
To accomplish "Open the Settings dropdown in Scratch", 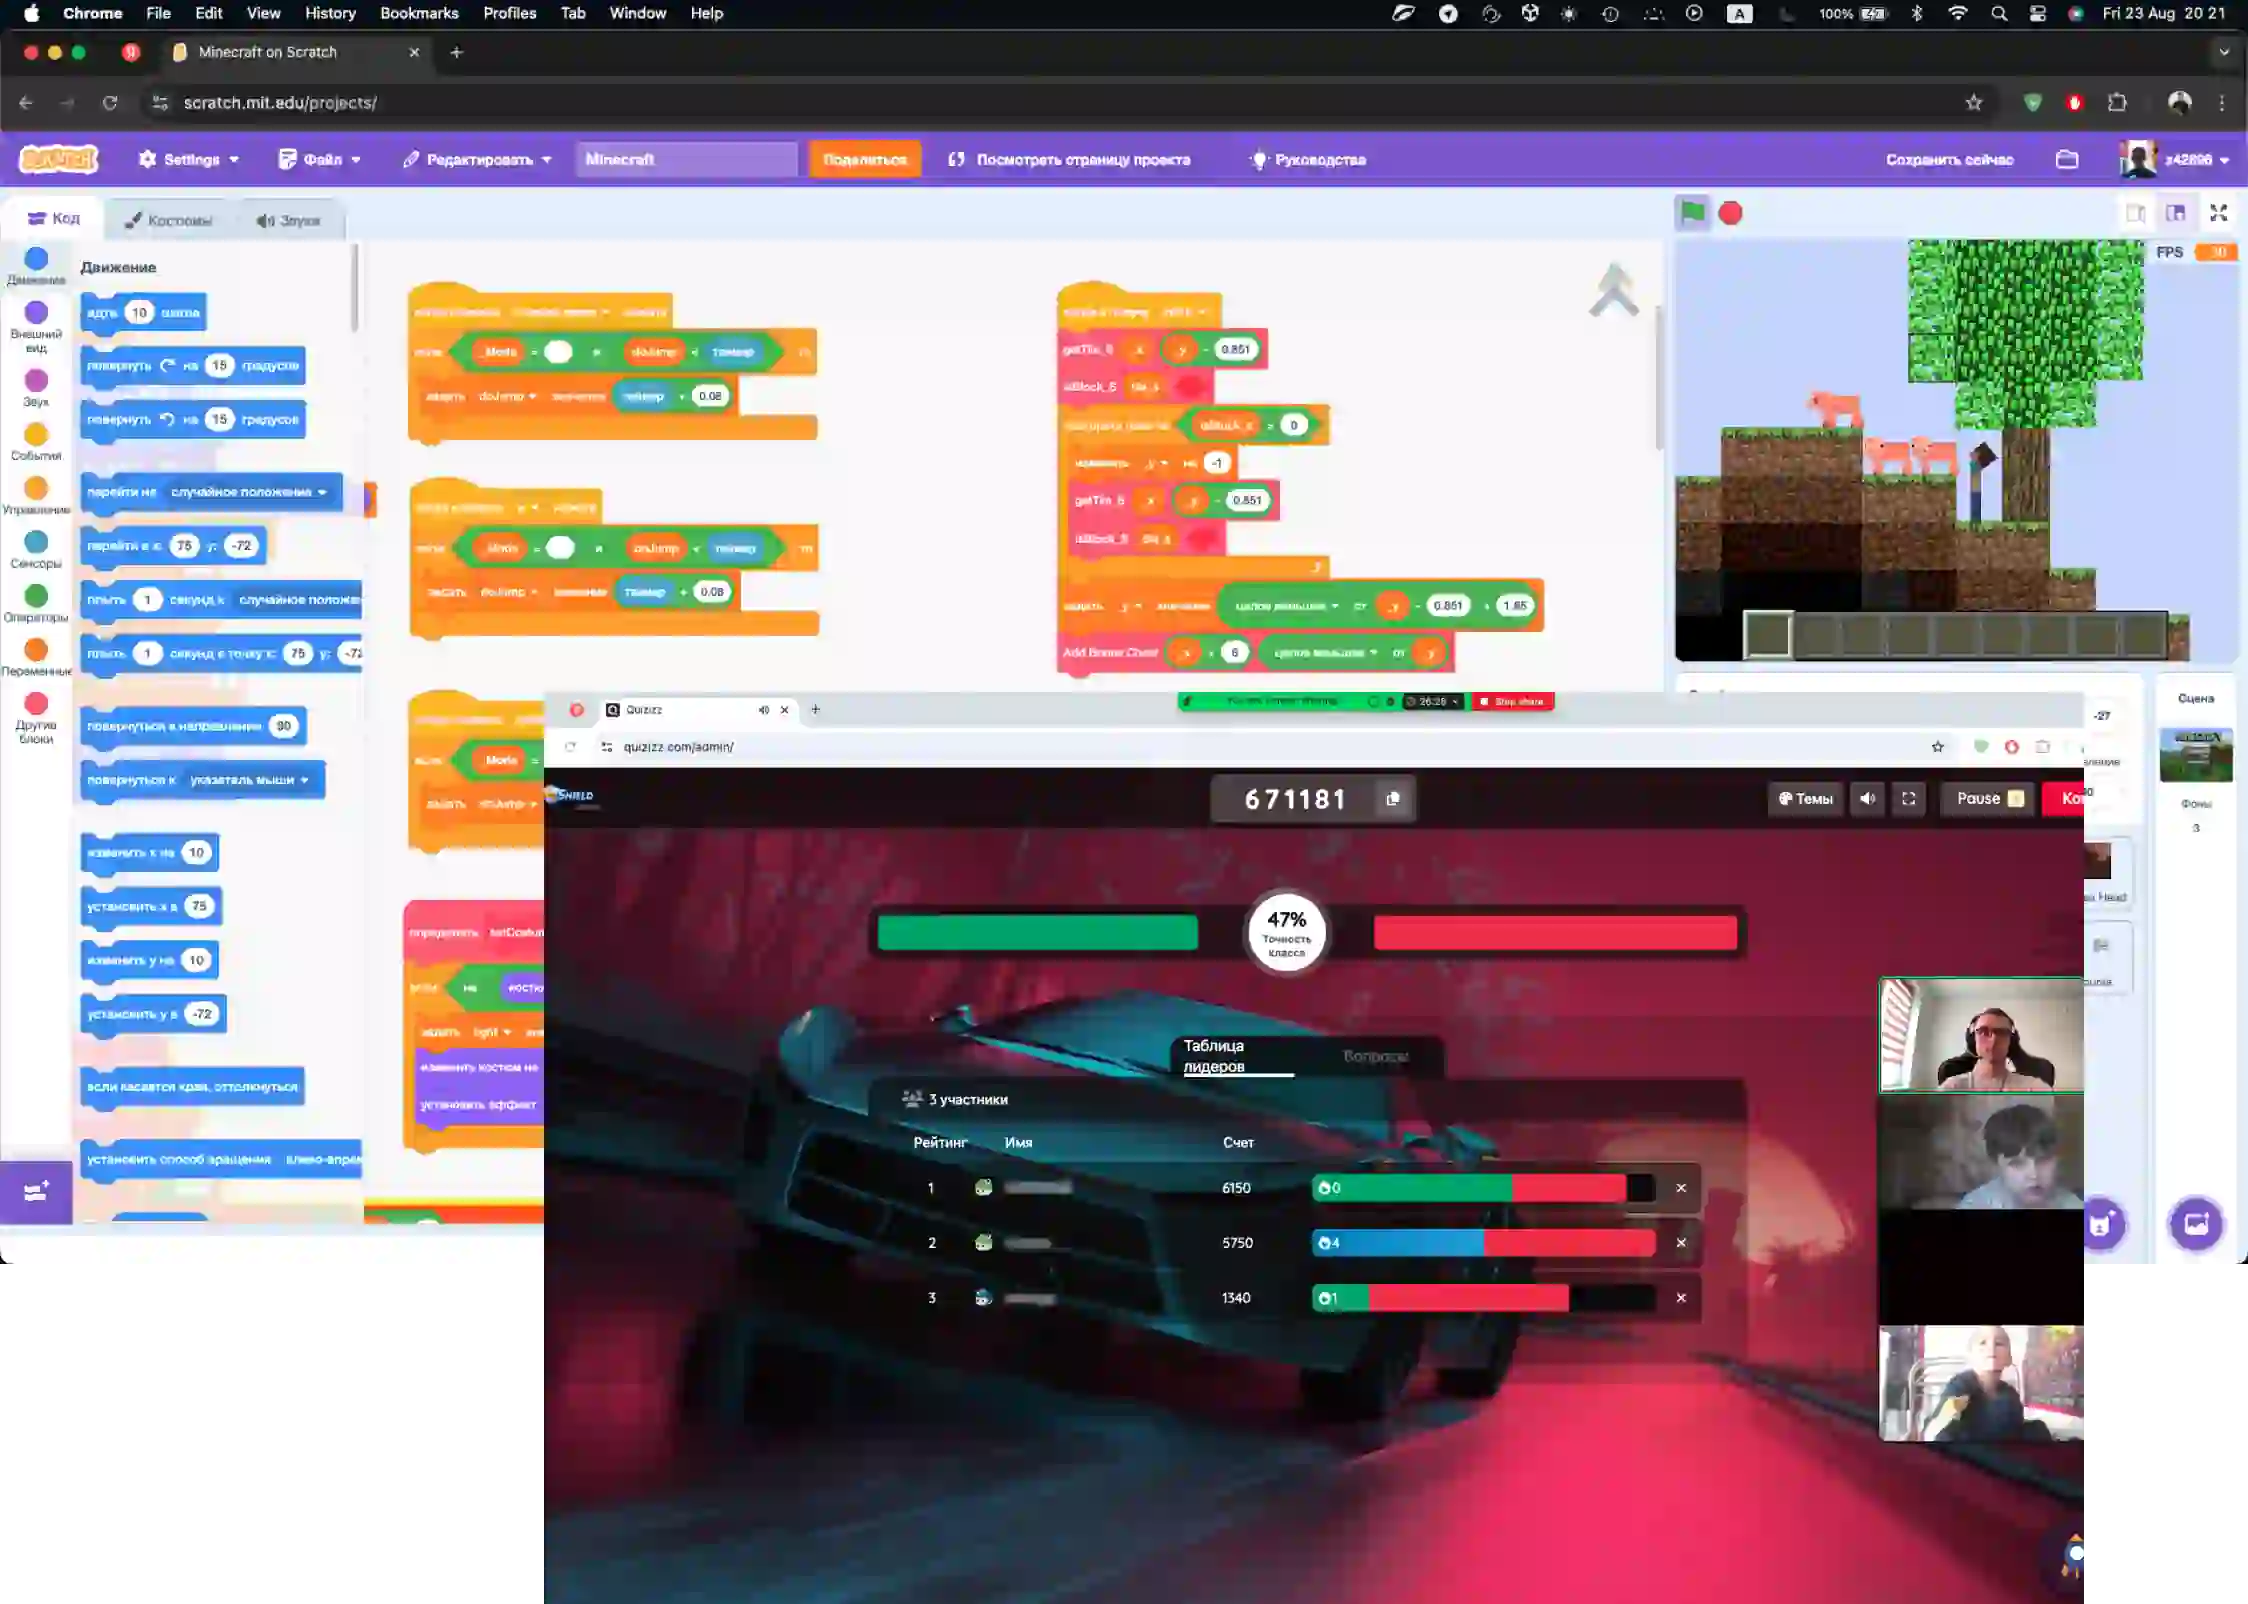I will point(189,159).
